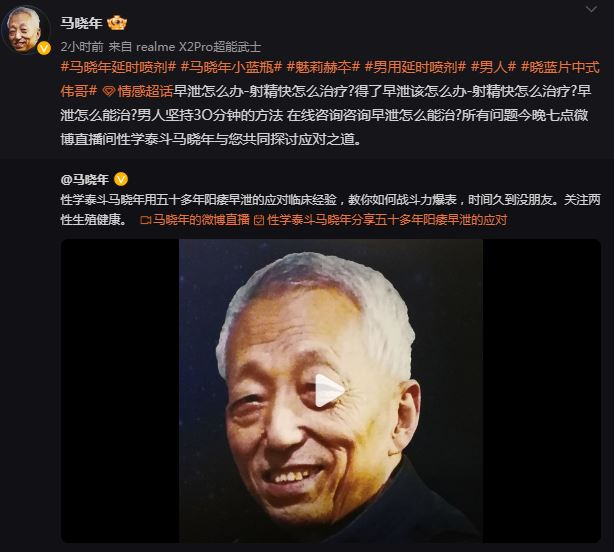Click the crown VIP membership icon
The width and height of the screenshot is (614, 552).
117,23
